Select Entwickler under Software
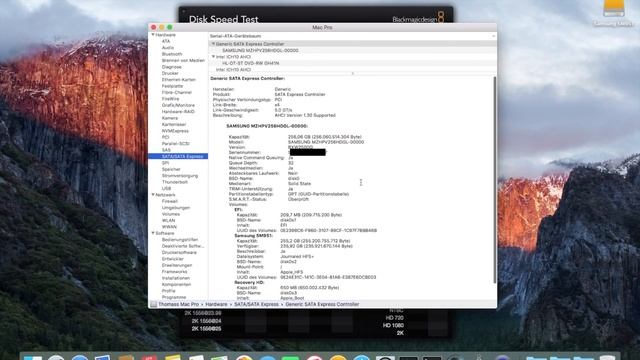 pyautogui.click(x=173, y=259)
